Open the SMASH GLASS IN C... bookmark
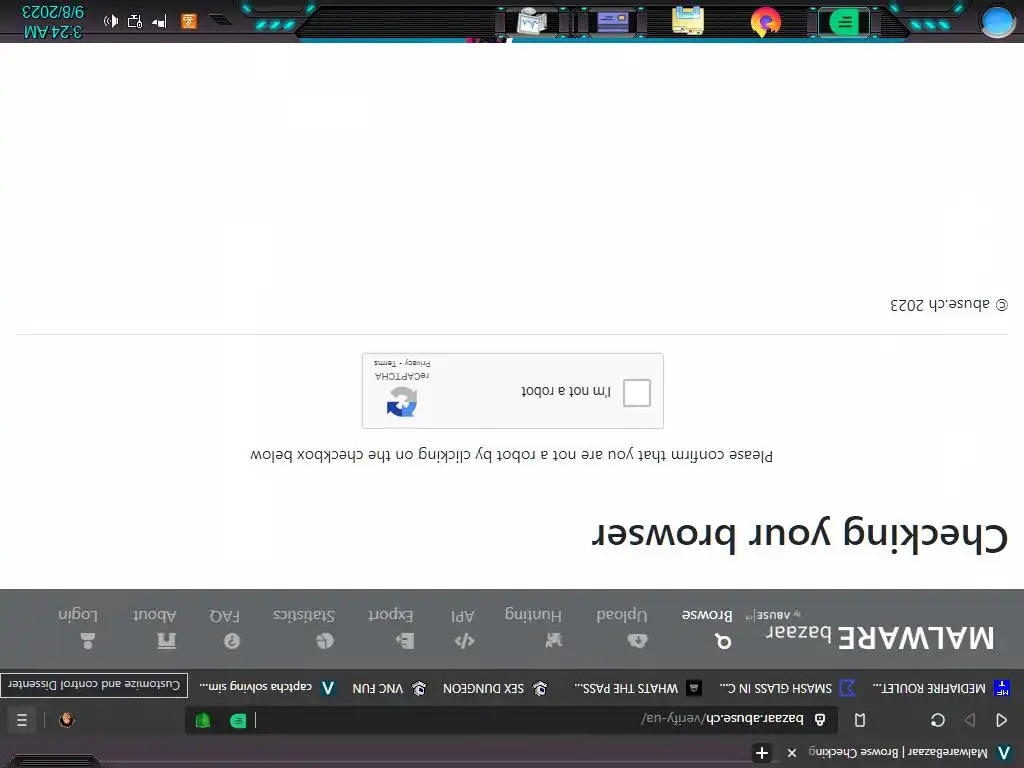Screen dimensions: 1024x768 [x=787, y=688]
